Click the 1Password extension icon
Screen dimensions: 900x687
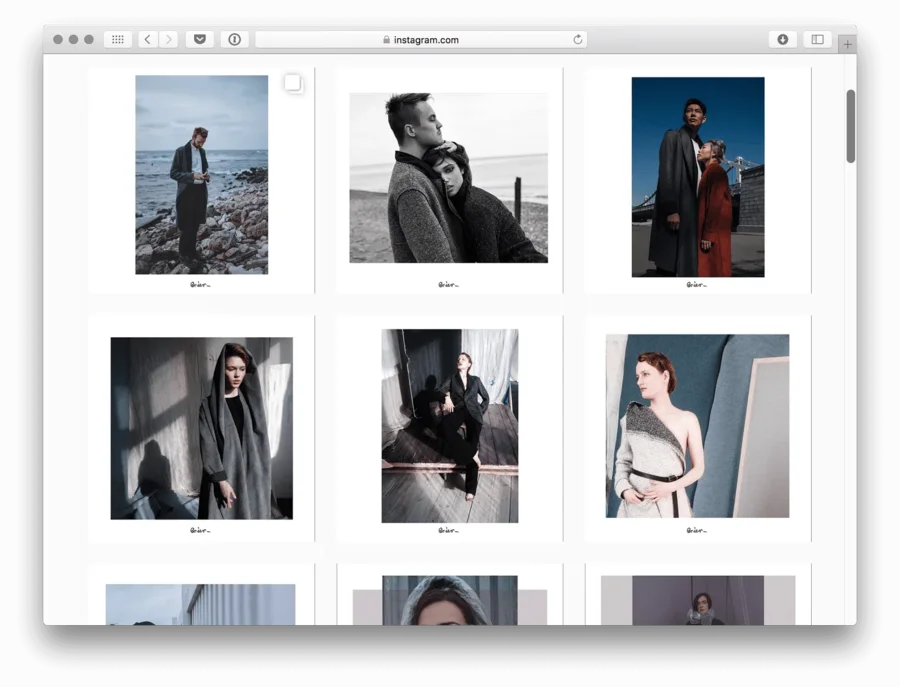(234, 40)
